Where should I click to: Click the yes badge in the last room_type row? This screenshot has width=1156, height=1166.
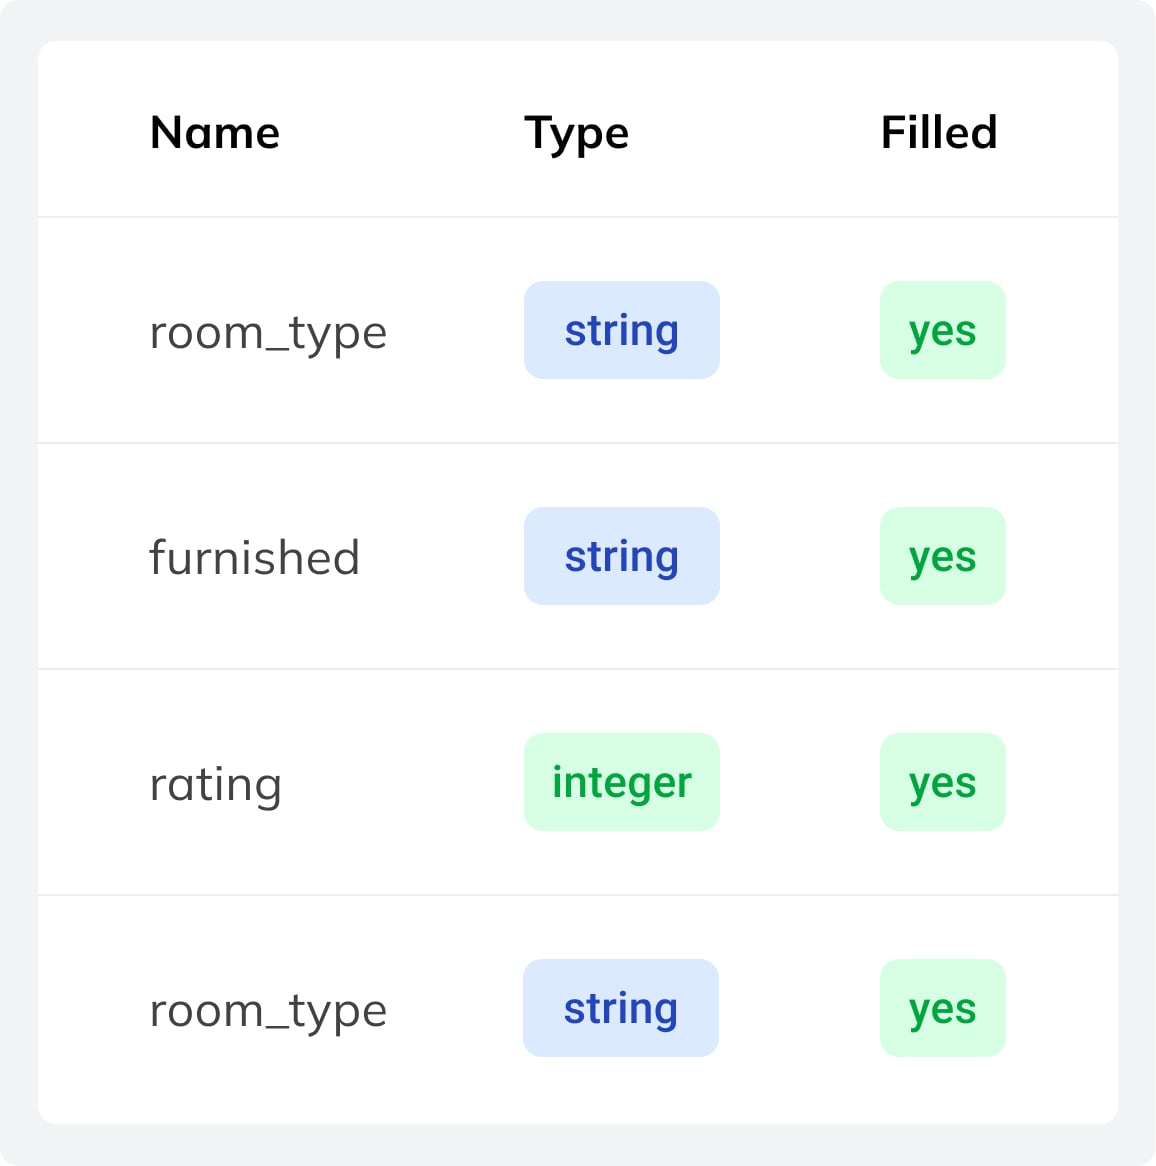pyautogui.click(x=942, y=1008)
